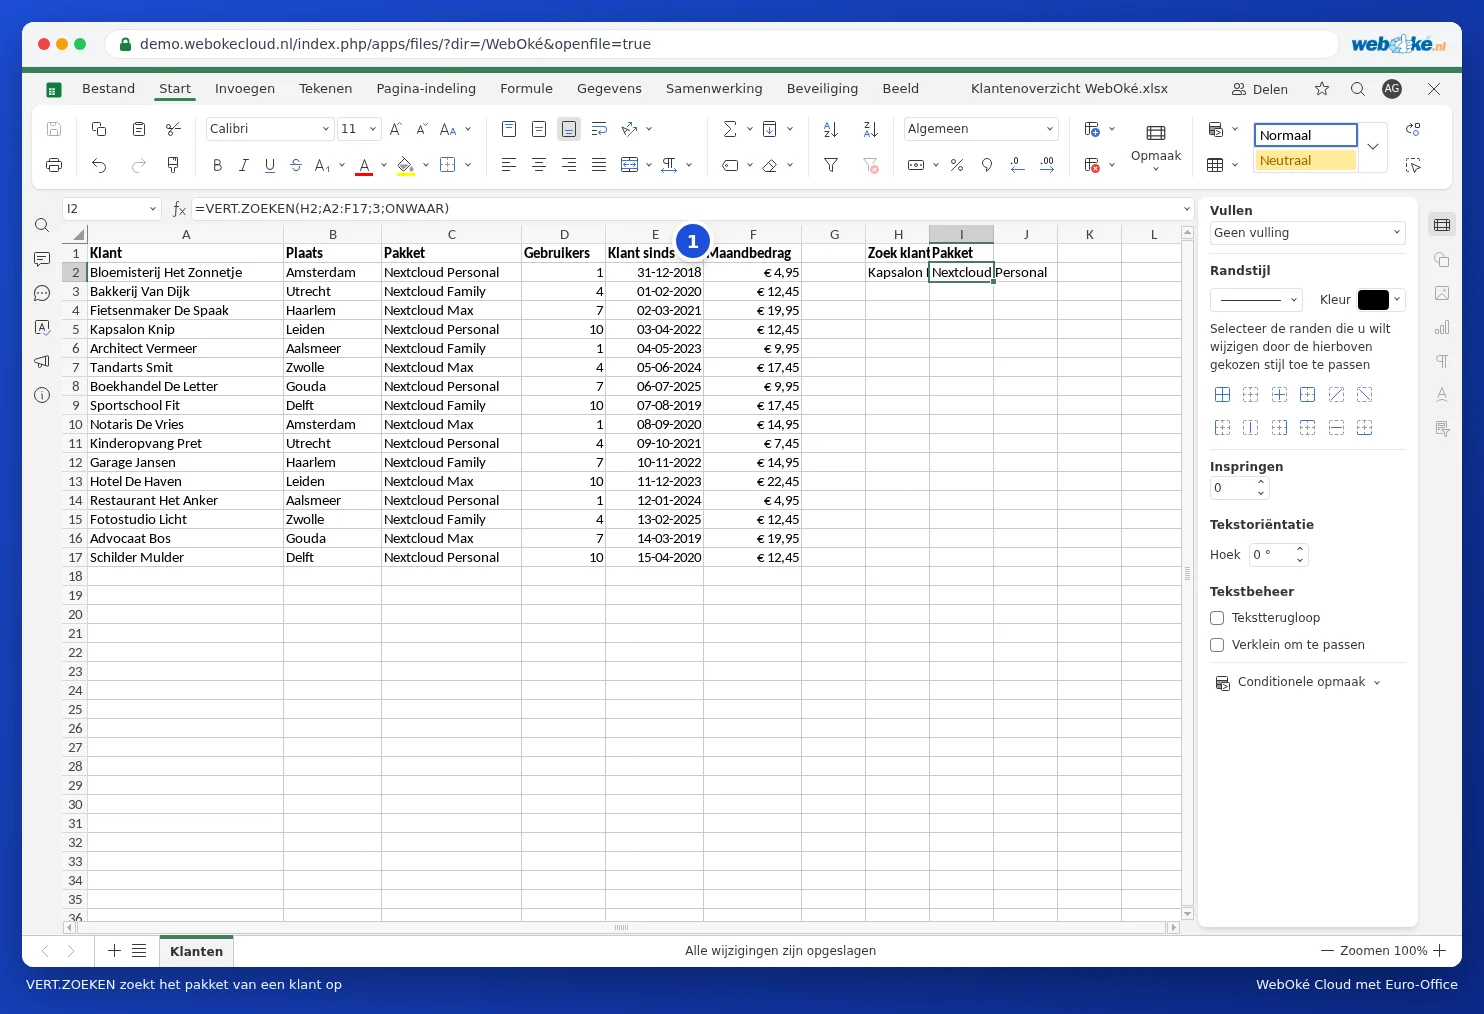Screen dimensions: 1484x1014
Task: Open image settings in the right sidebar
Action: [1442, 294]
